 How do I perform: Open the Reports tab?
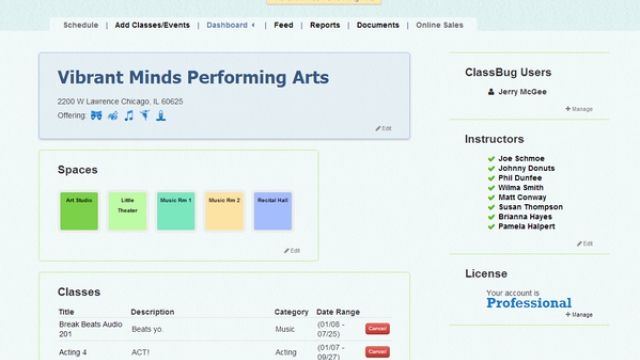coord(325,25)
